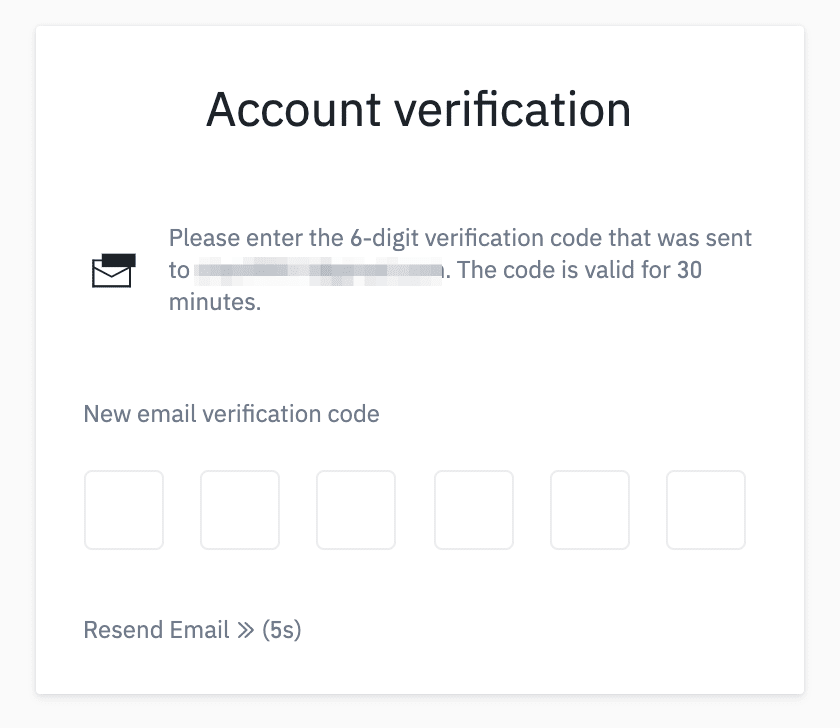Click the New email verification code label
This screenshot has width=840, height=728.
(231, 413)
